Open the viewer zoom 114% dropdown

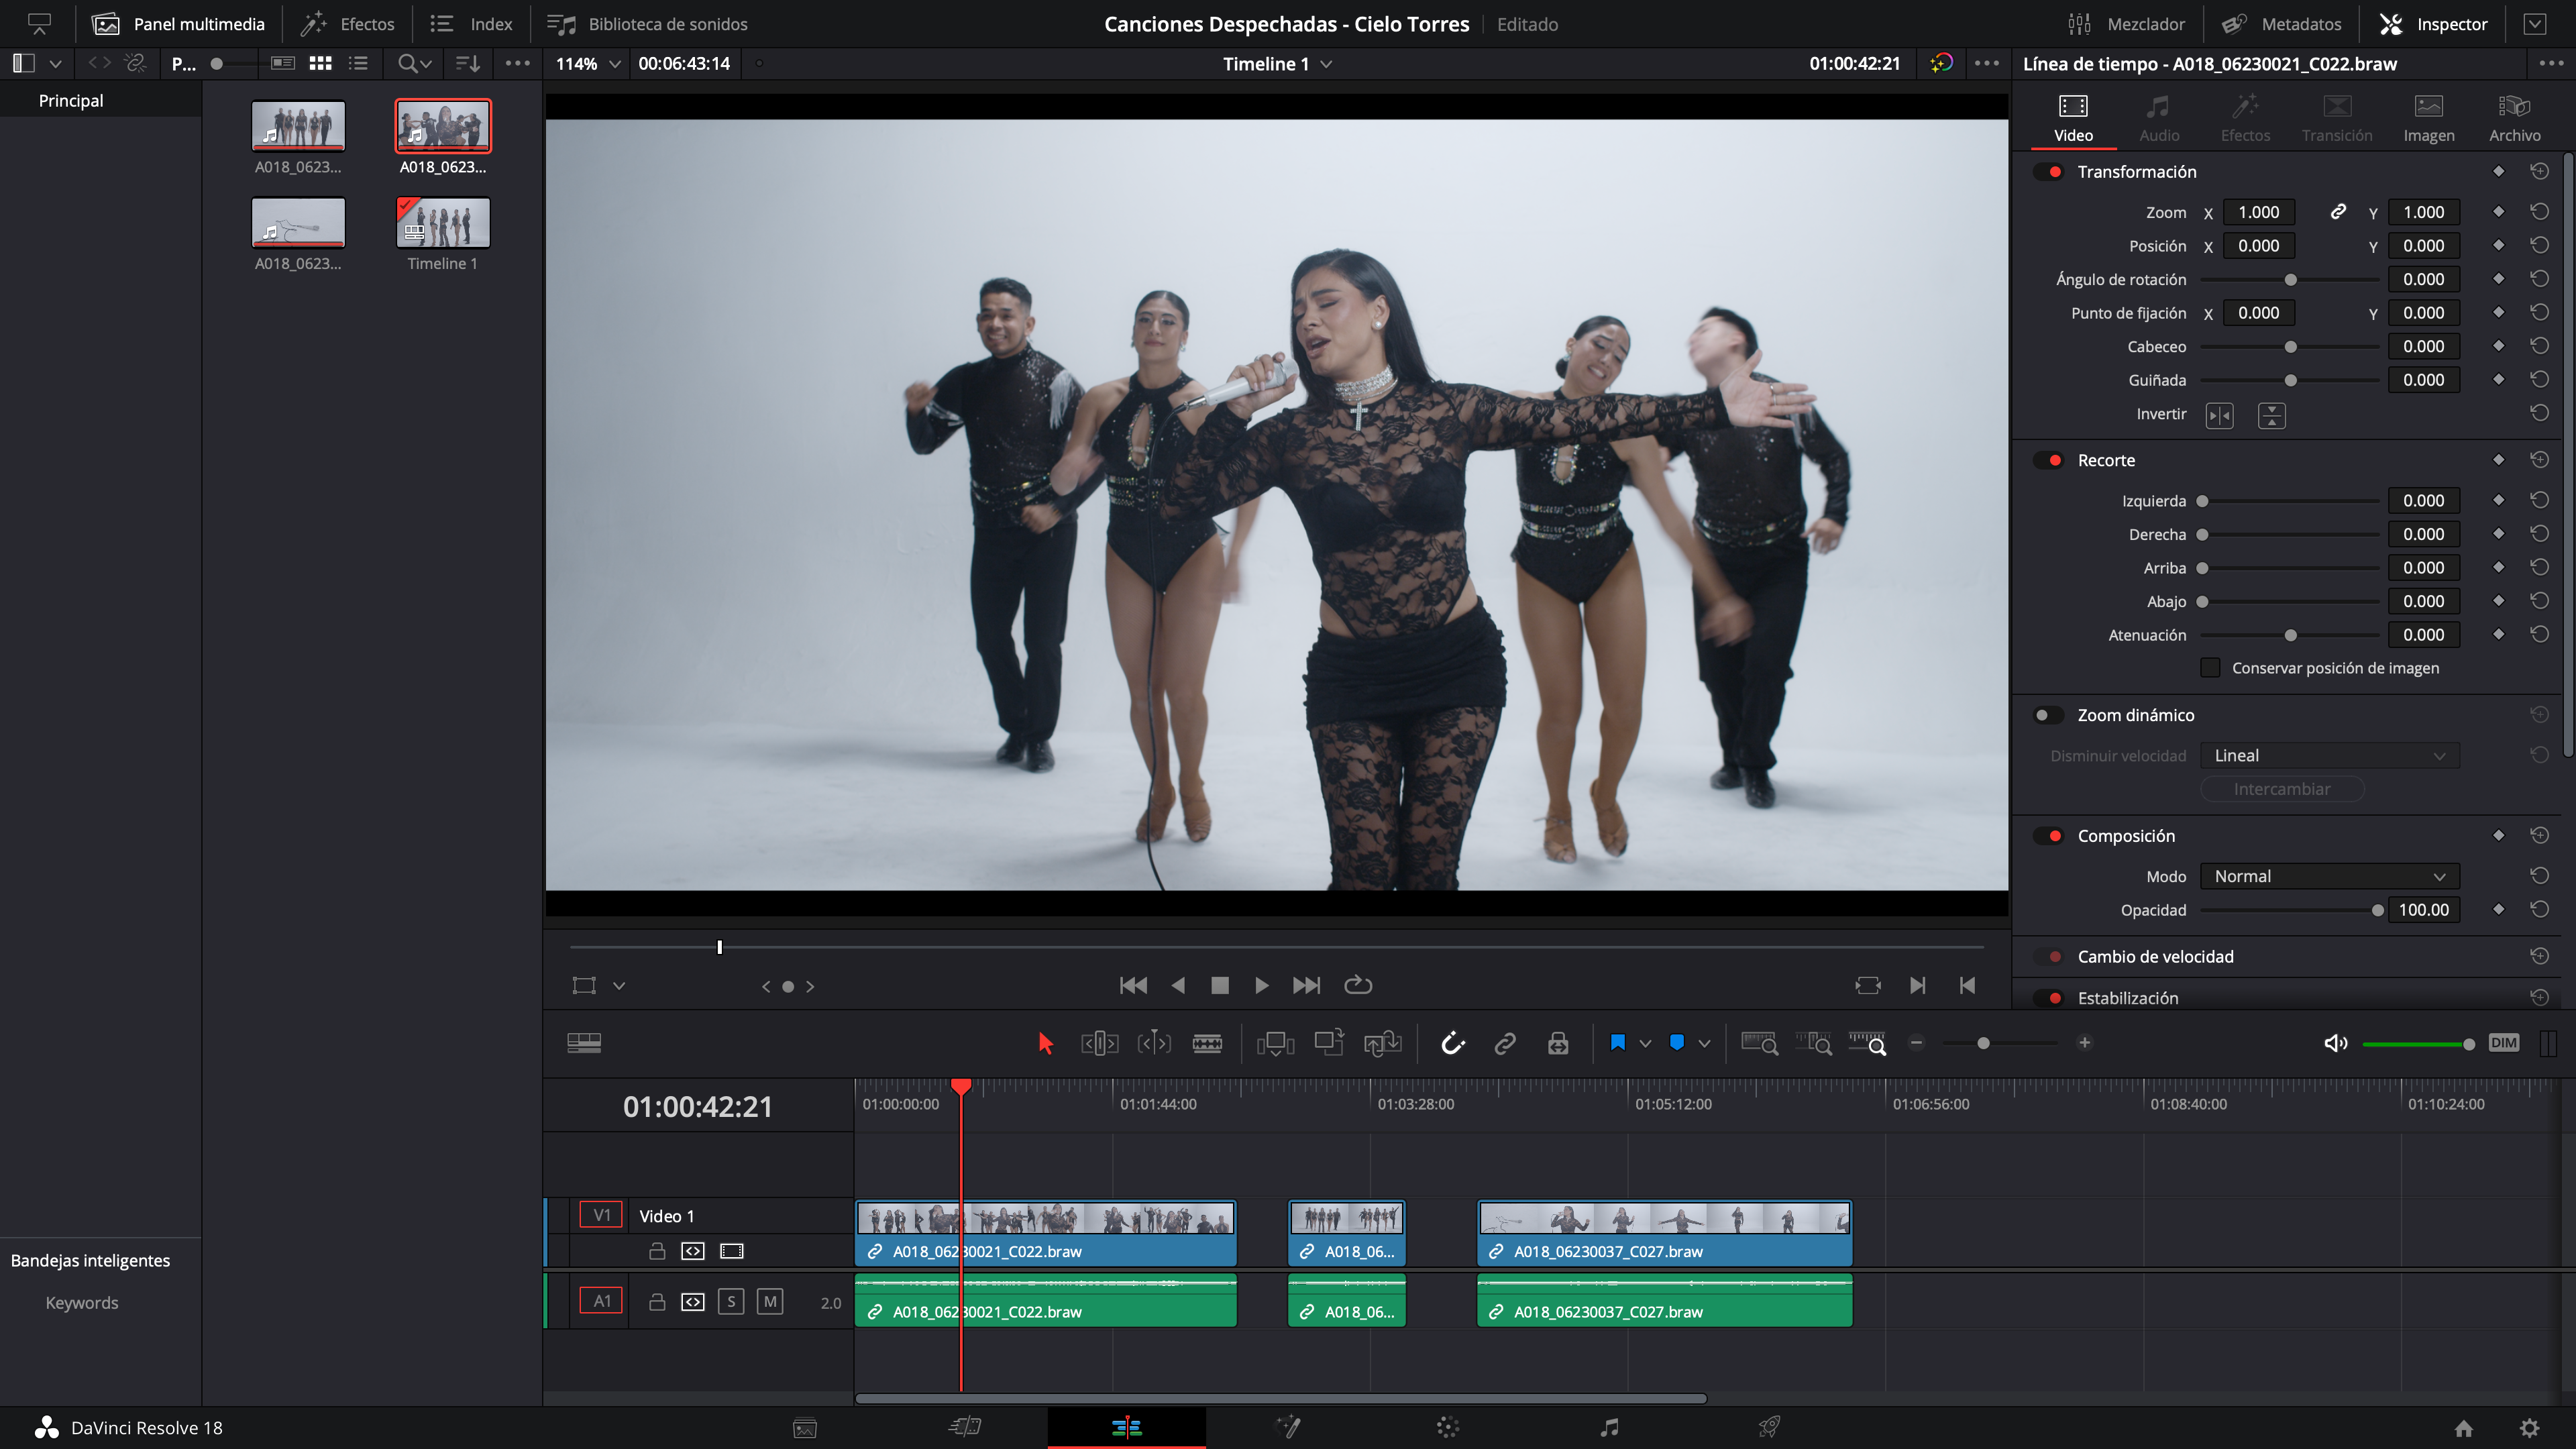click(588, 63)
